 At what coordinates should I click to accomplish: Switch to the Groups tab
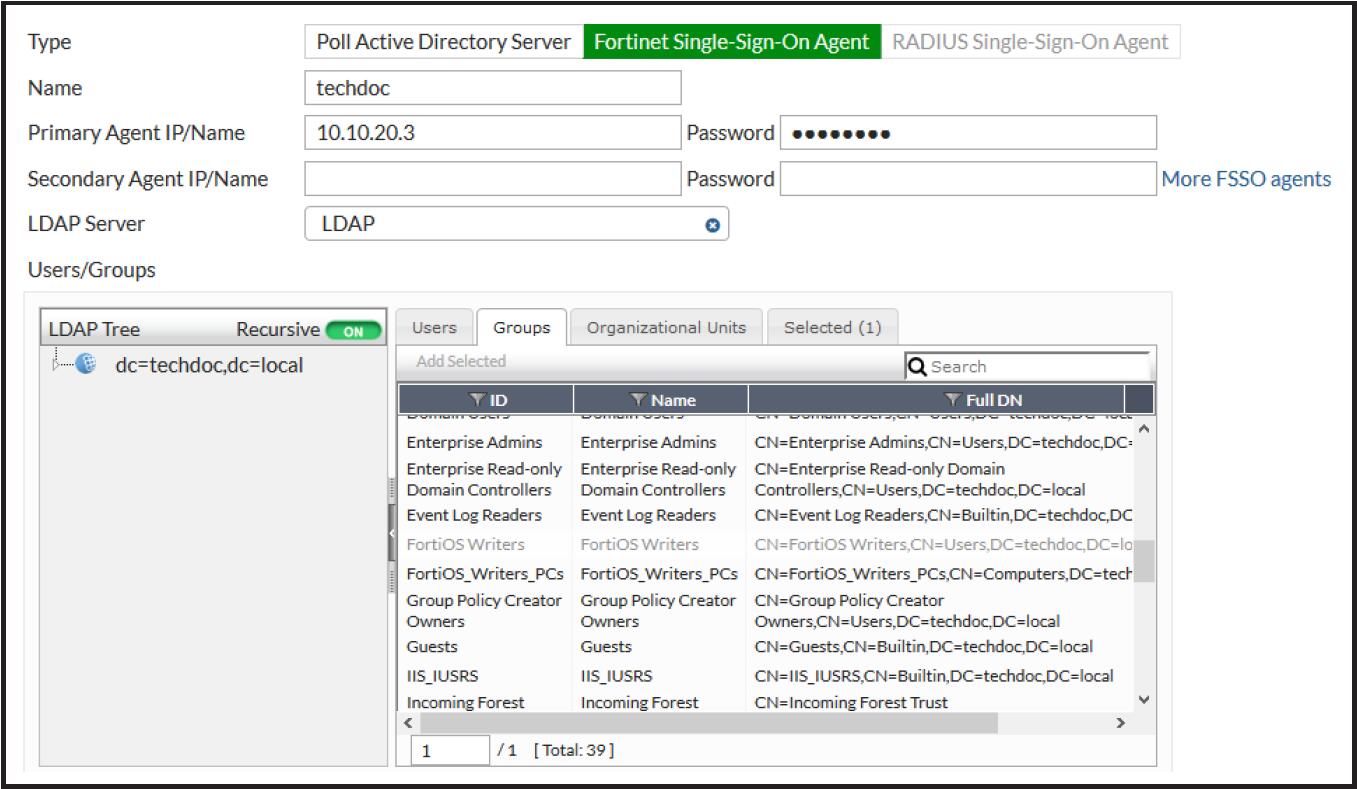click(522, 328)
